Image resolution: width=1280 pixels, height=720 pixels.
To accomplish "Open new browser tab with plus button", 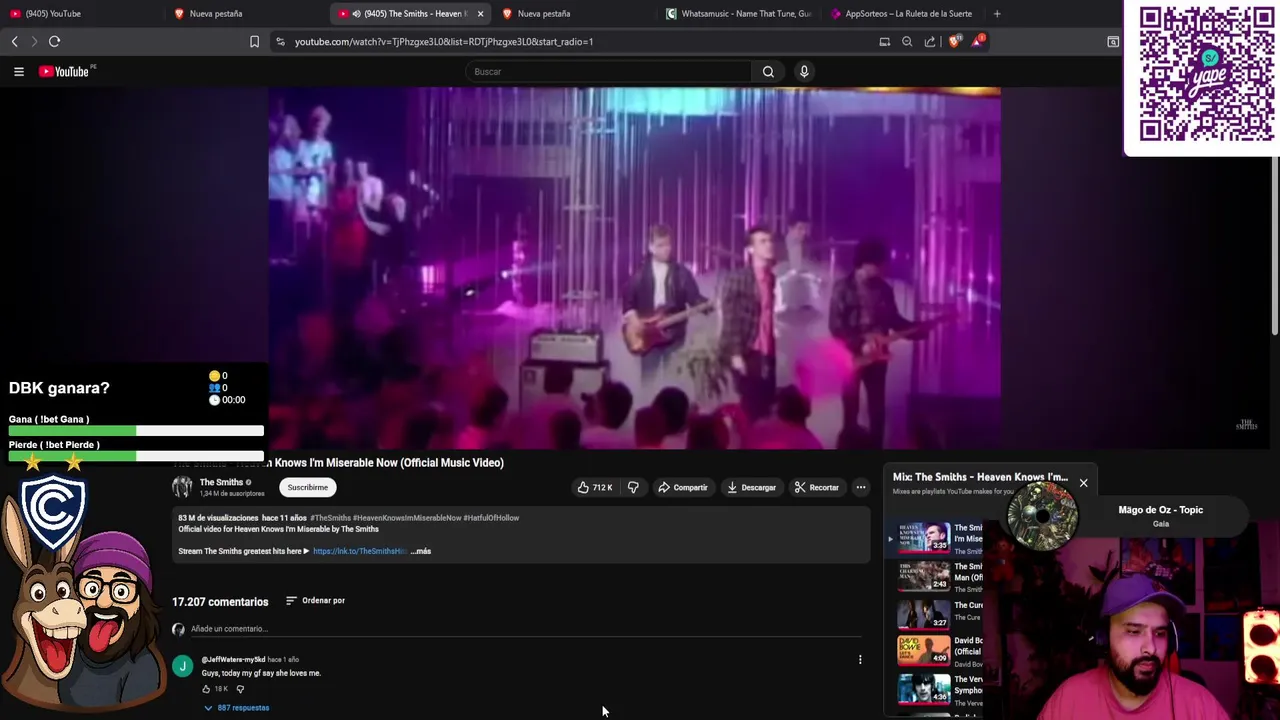I will pyautogui.click(x=996, y=14).
